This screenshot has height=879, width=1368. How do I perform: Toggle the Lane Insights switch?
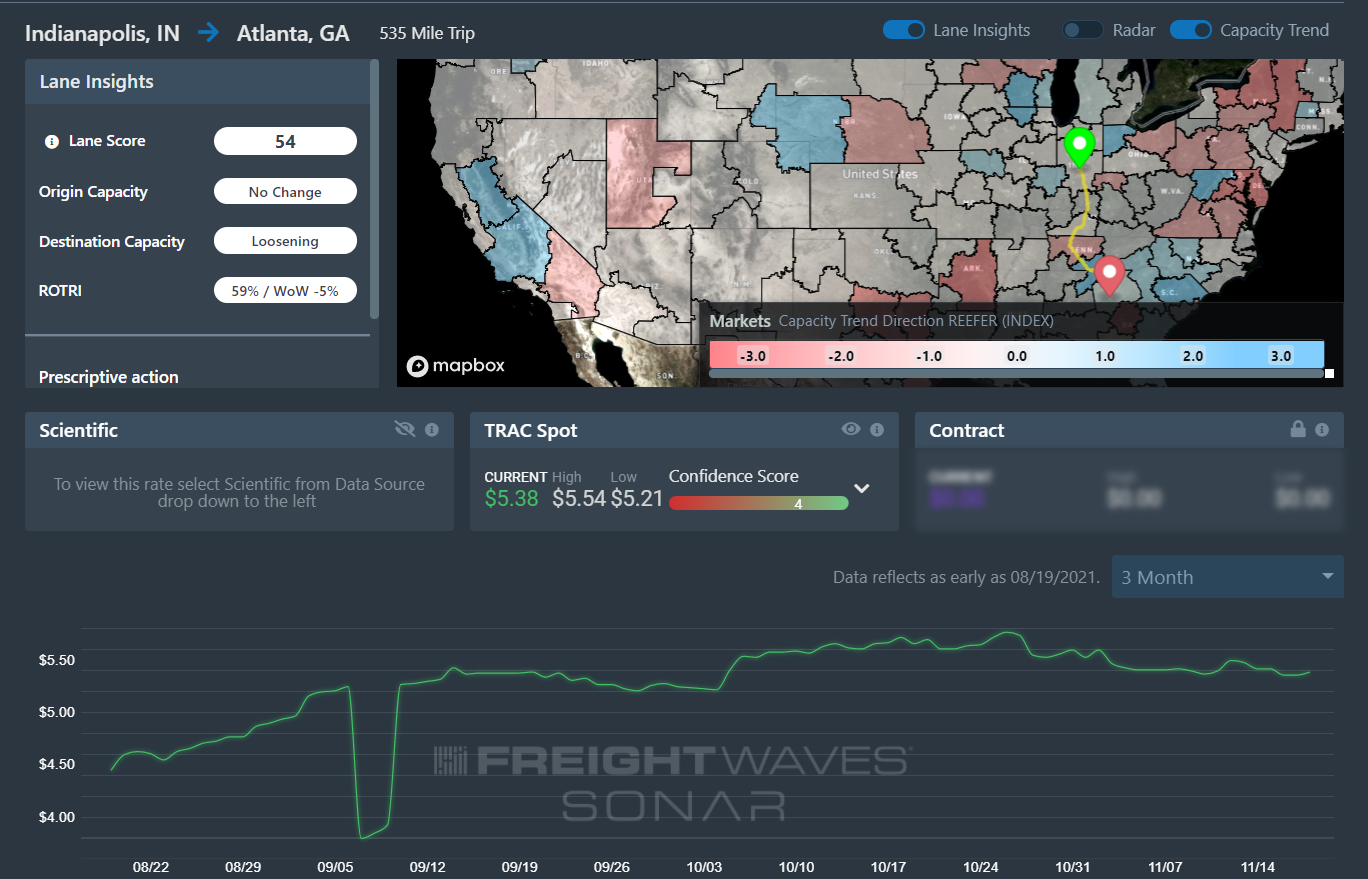(904, 30)
